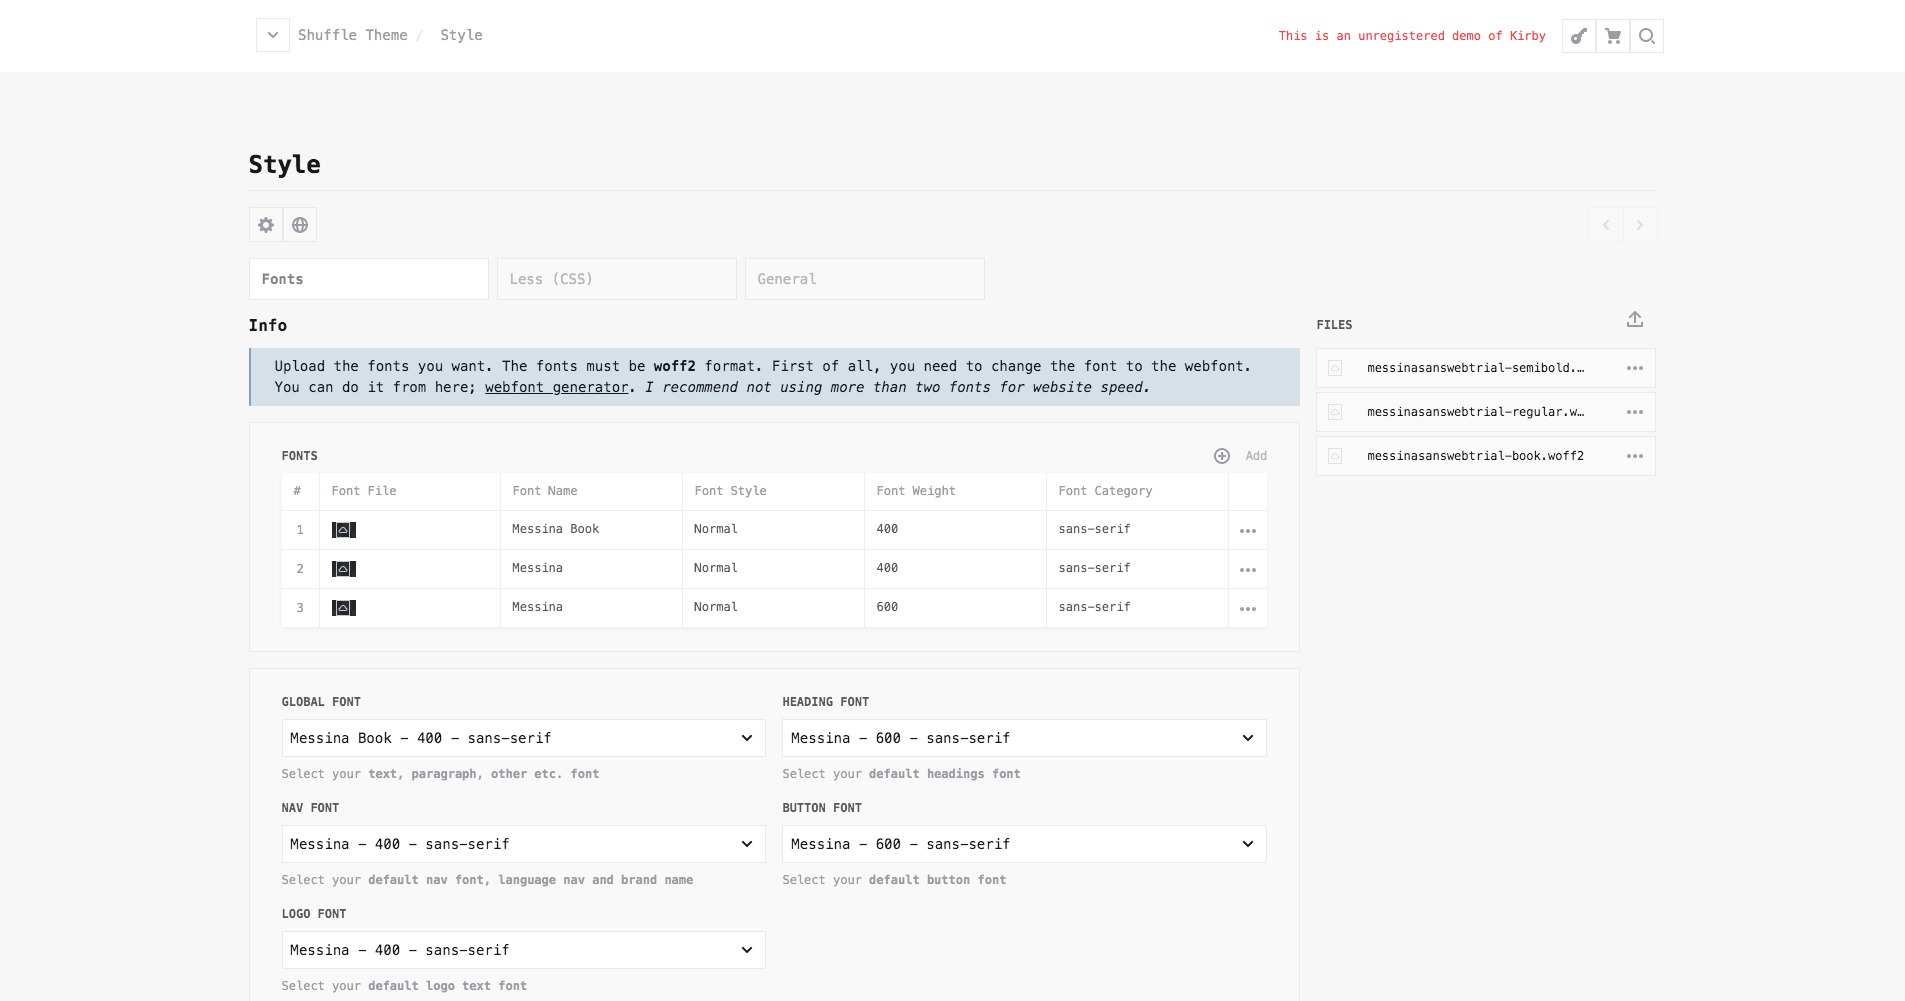Open the Logo Font dropdown
This screenshot has width=1905, height=1001.
[523, 950]
